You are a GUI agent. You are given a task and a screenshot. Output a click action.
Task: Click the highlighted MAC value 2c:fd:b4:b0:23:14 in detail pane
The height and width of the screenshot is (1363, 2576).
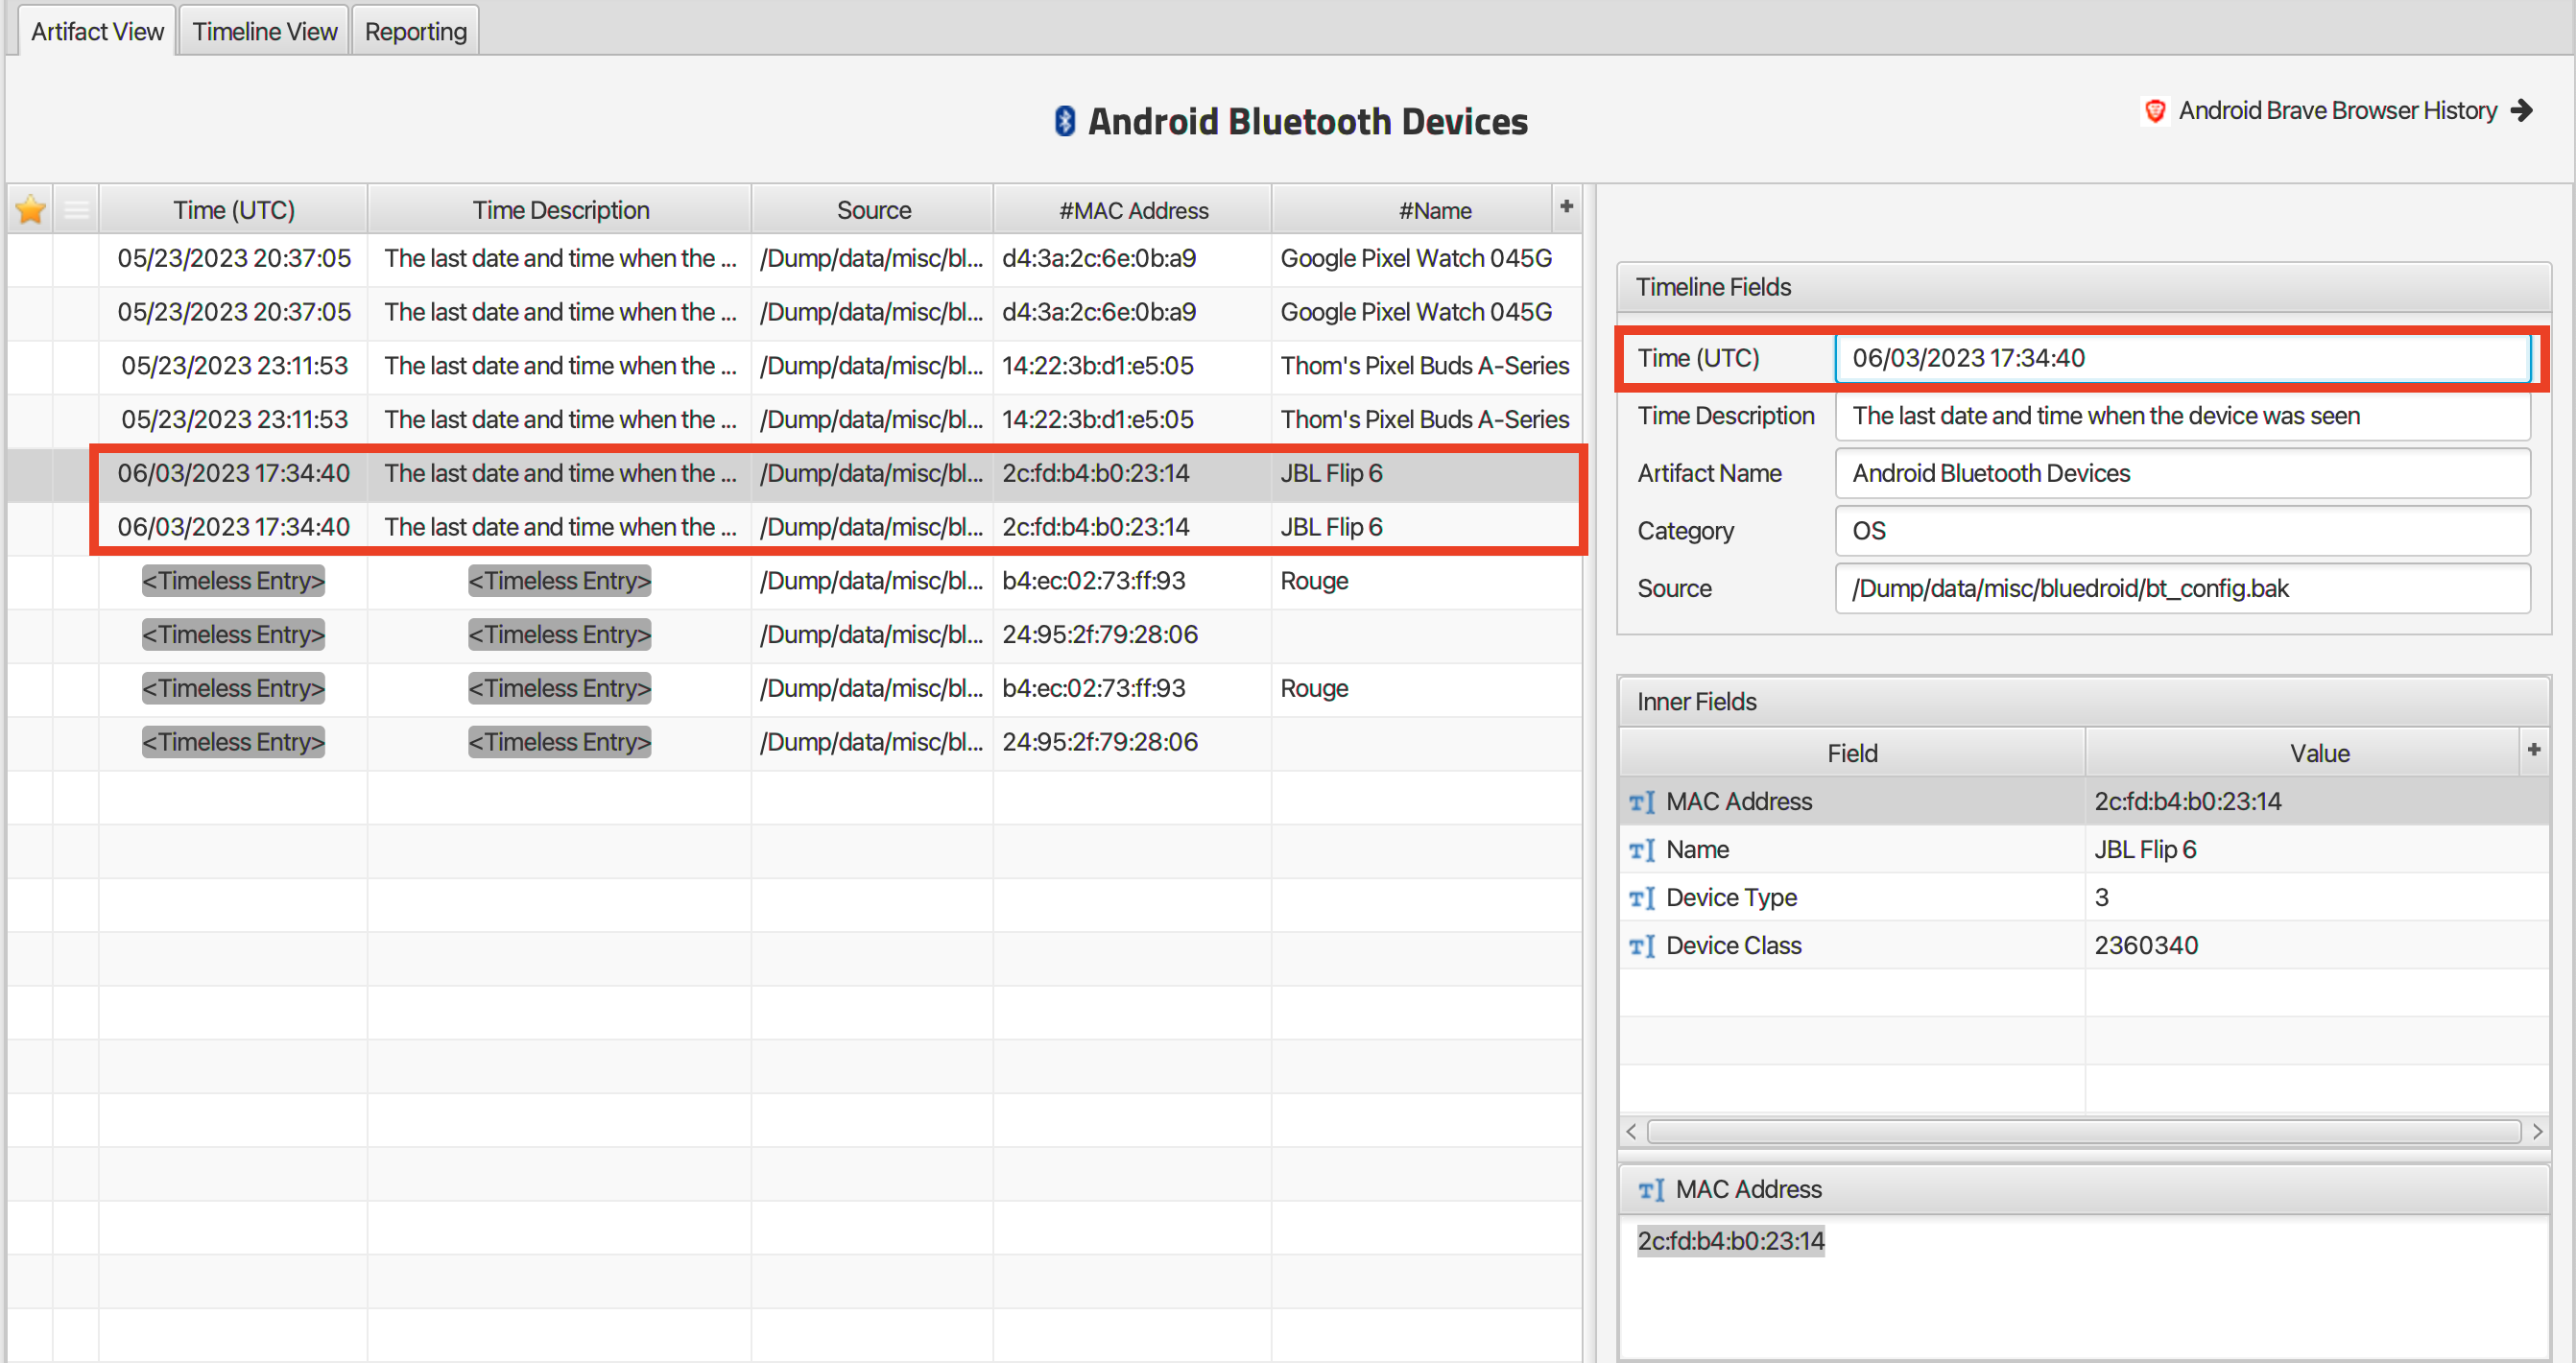pyautogui.click(x=1730, y=1242)
